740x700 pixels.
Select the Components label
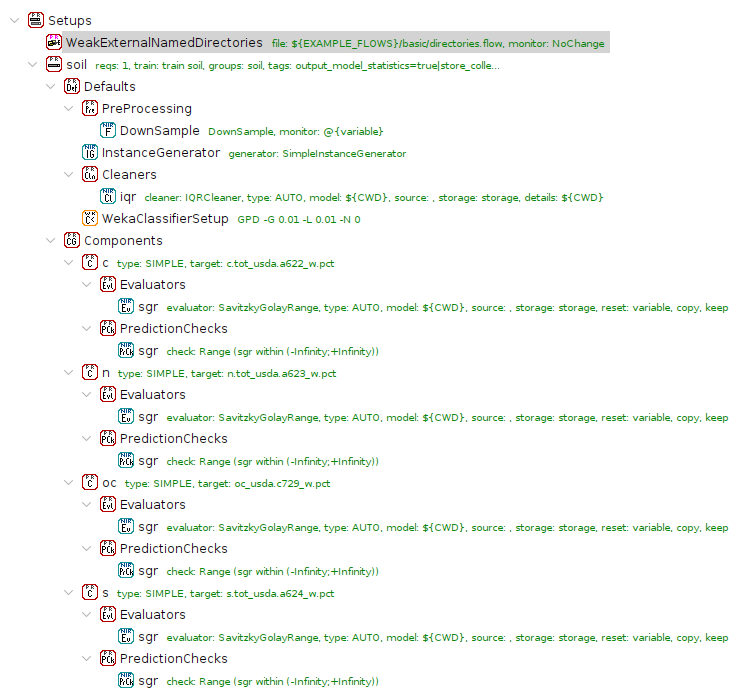pos(123,241)
